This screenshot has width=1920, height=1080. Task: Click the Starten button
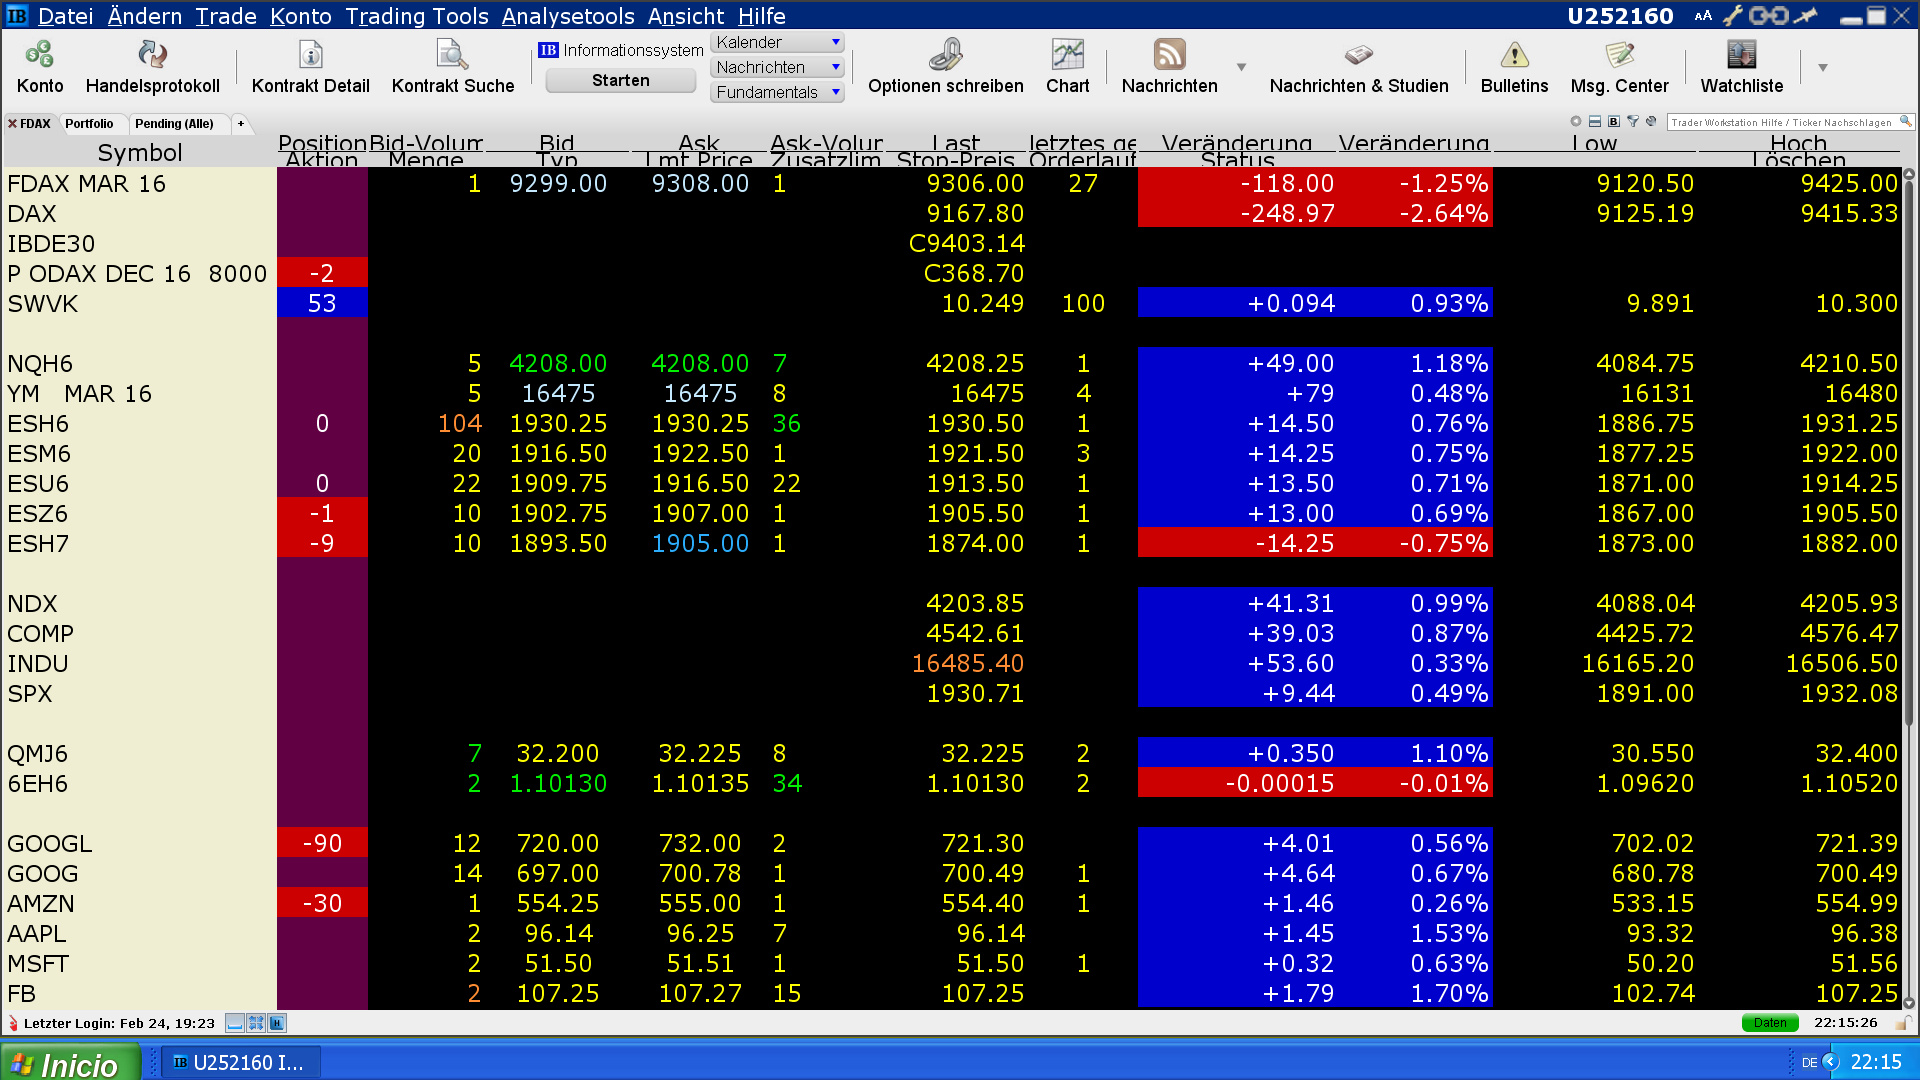[x=620, y=81]
